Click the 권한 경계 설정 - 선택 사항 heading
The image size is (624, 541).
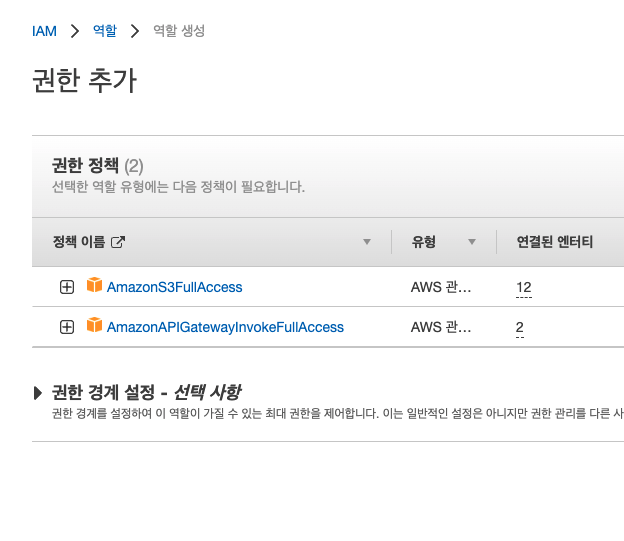pyautogui.click(x=146, y=393)
